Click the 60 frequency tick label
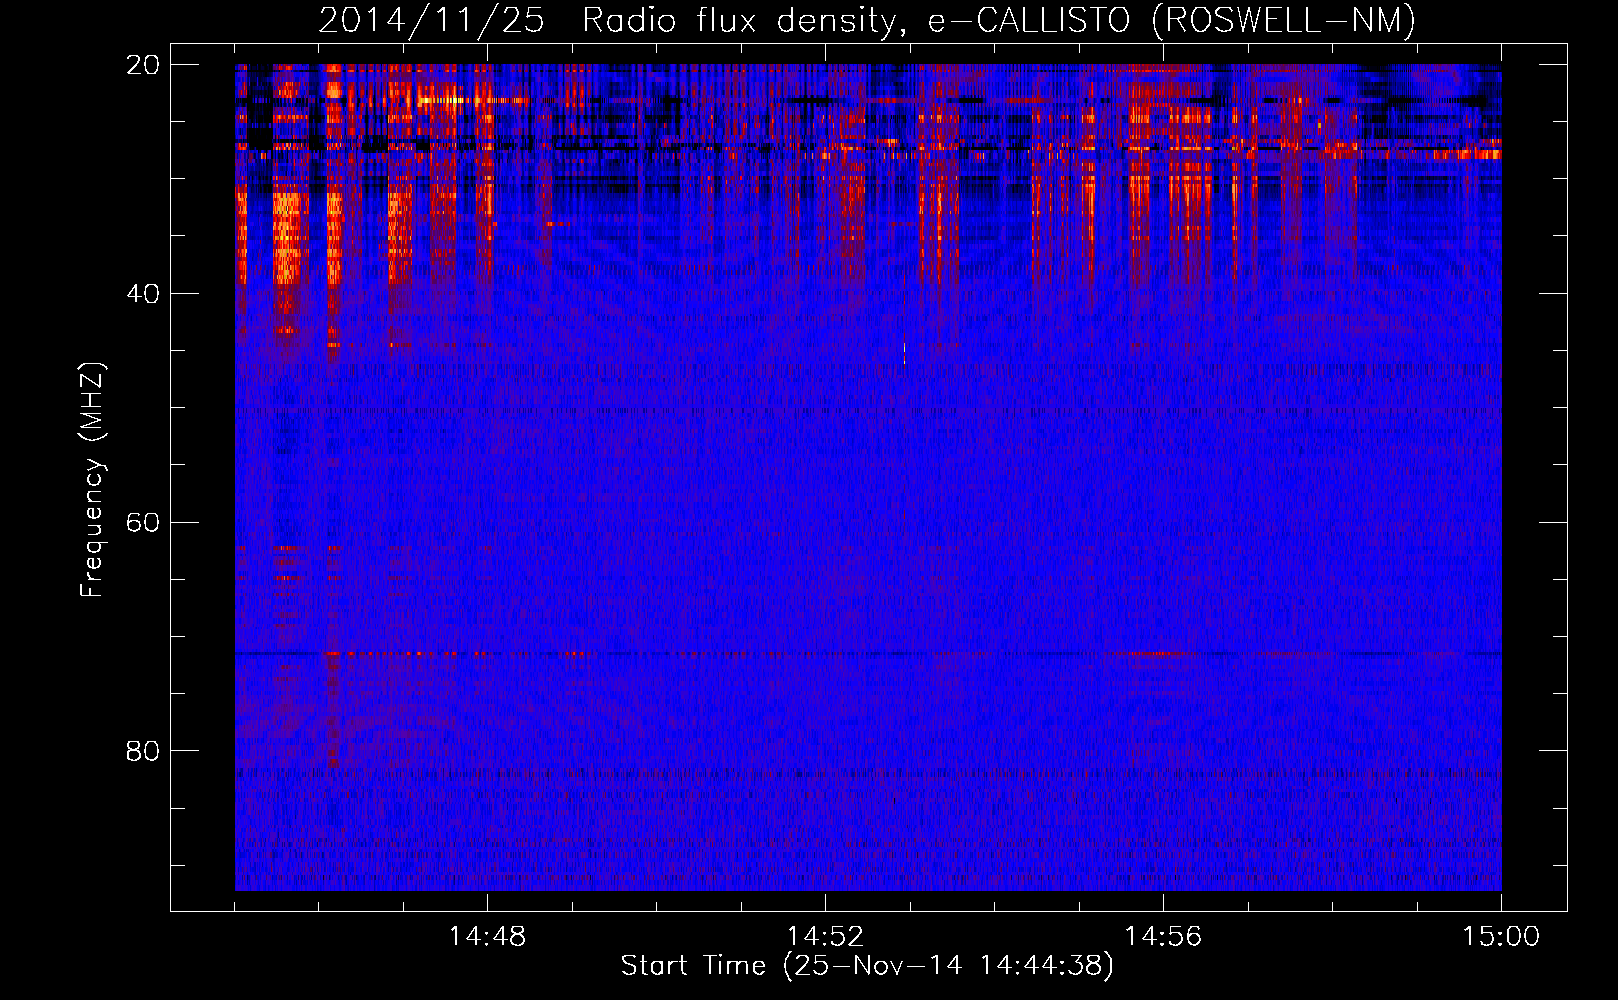Image resolution: width=1618 pixels, height=1000 pixels. pos(144,523)
